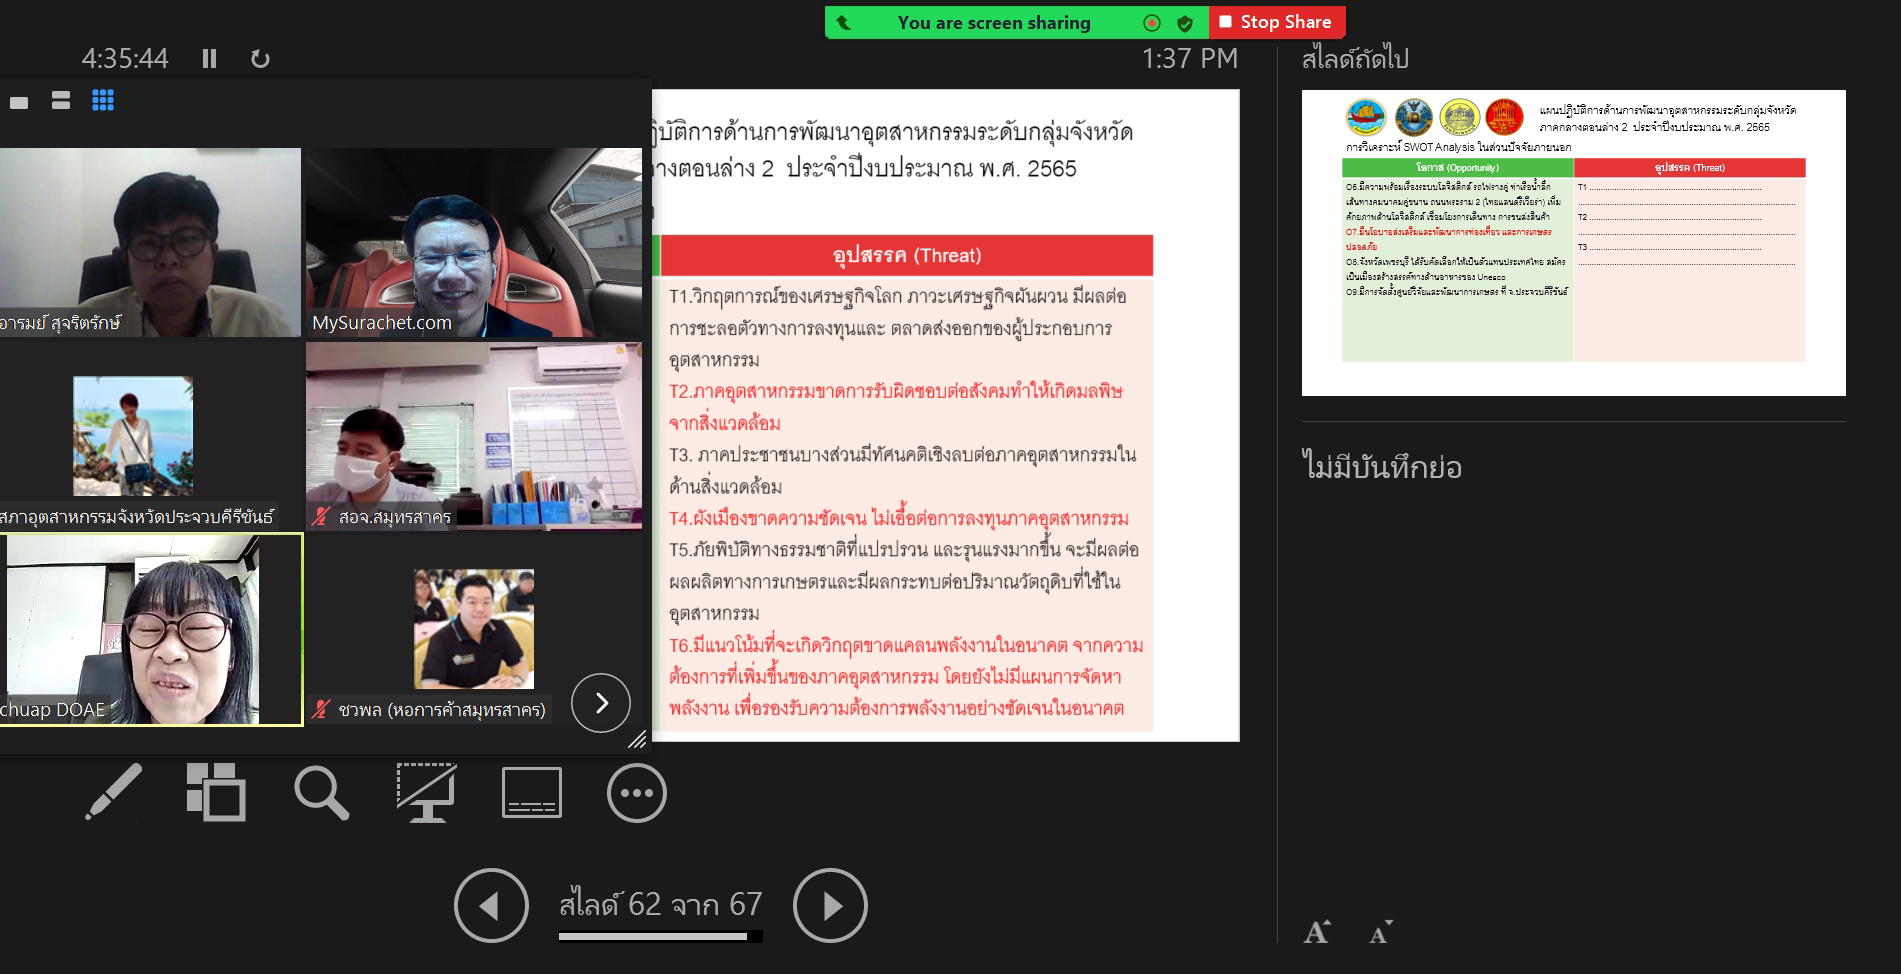Screen dimensions: 1901x974
Task: Click the green security shield icon
Action: (1185, 23)
